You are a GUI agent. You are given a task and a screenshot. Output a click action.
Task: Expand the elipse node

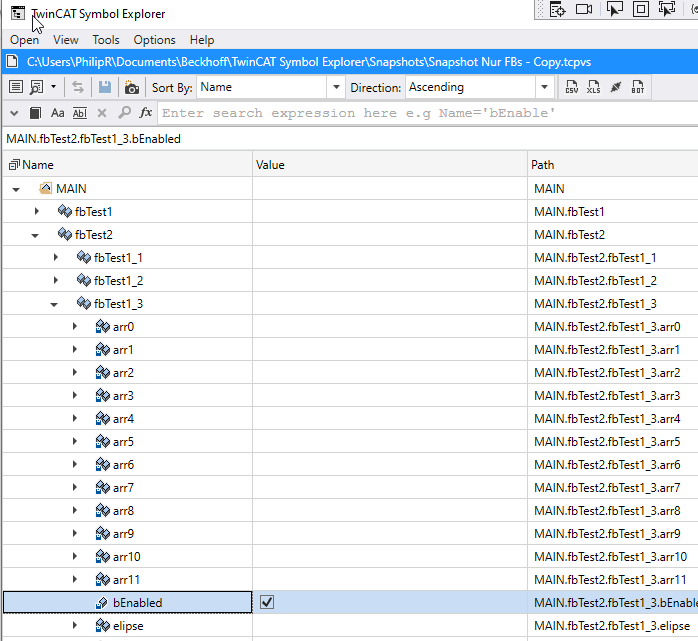pos(75,625)
